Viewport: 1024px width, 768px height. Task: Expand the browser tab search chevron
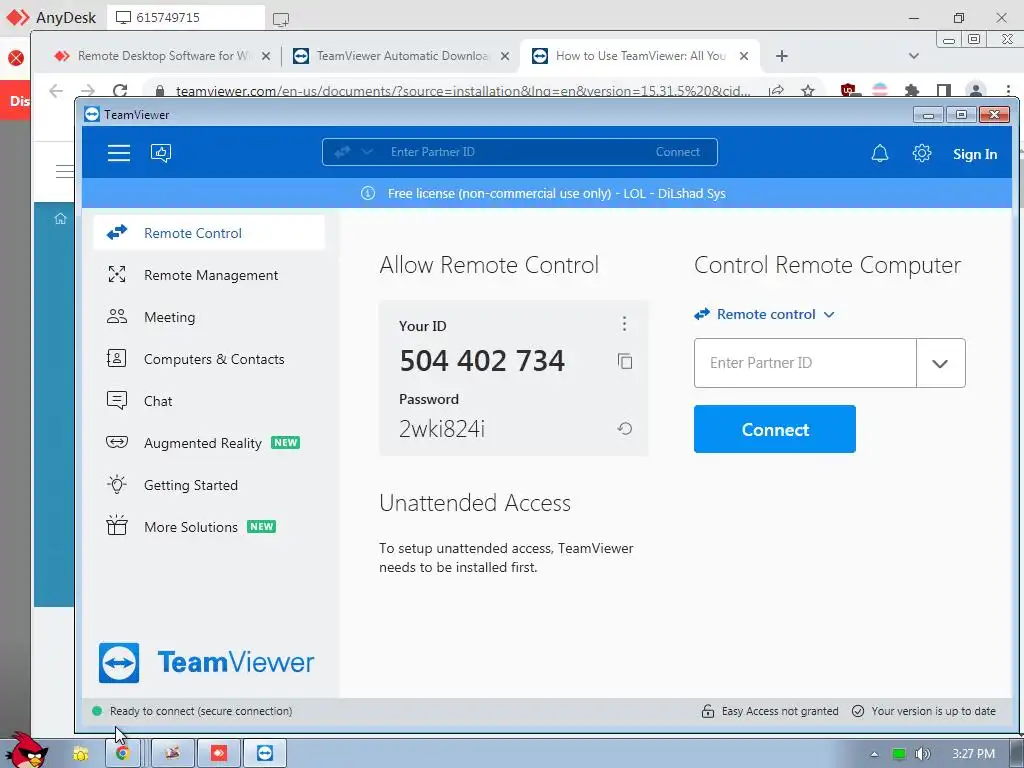coord(914,56)
